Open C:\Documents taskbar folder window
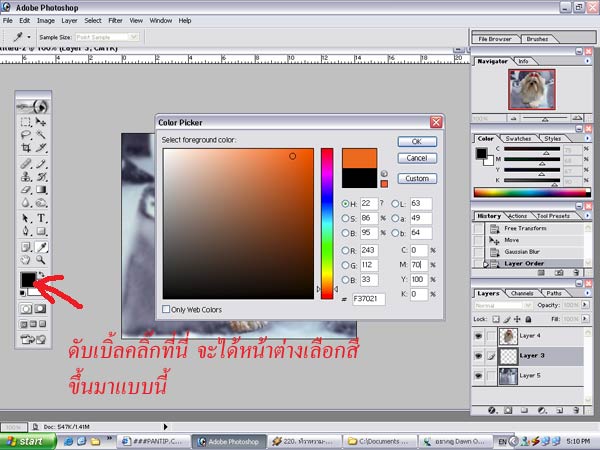The image size is (600, 450). point(380,442)
